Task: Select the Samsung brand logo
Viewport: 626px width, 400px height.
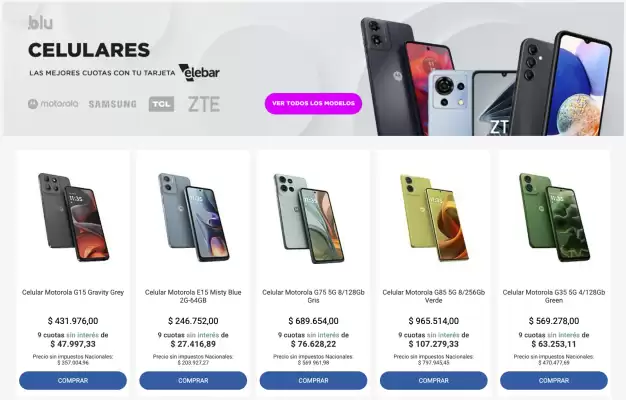Action: (x=113, y=104)
